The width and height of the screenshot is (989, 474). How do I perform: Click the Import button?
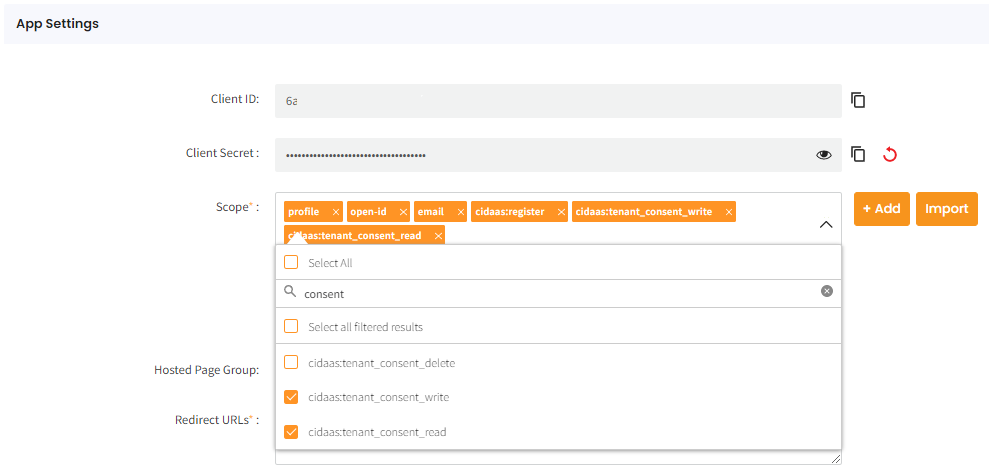coord(946,209)
